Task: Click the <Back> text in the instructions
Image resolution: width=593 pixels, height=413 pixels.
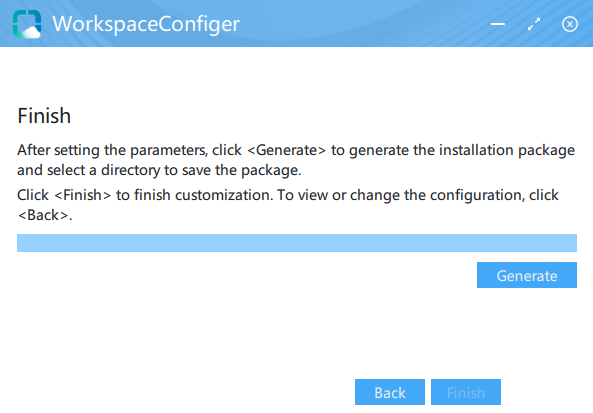Action: [x=43, y=215]
